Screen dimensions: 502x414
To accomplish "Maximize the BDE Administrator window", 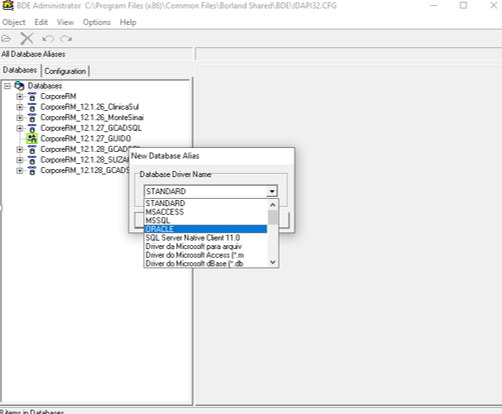I will pos(463,5).
